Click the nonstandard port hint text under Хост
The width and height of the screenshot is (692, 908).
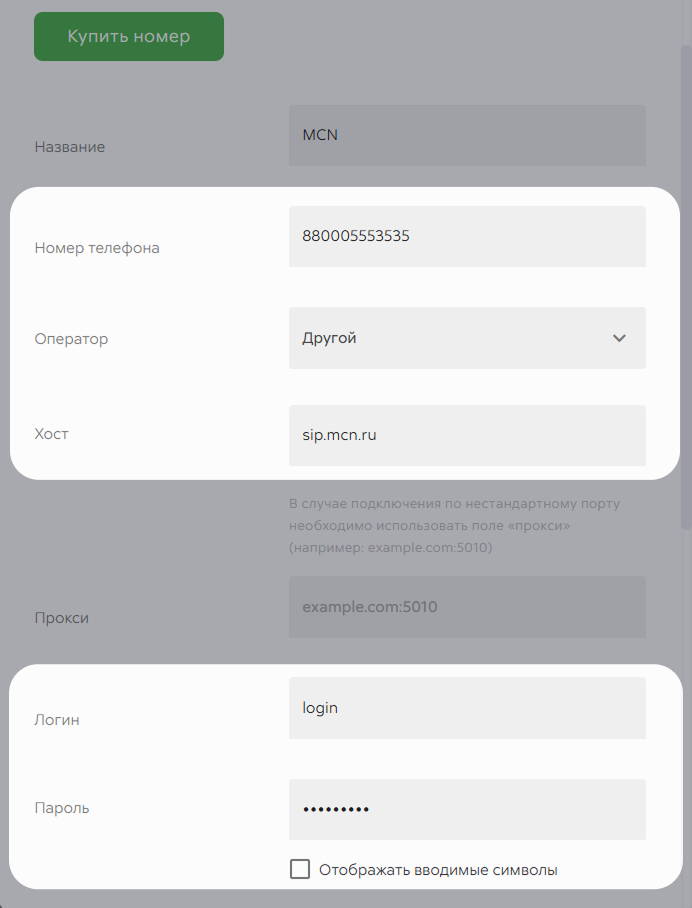[x=455, y=526]
